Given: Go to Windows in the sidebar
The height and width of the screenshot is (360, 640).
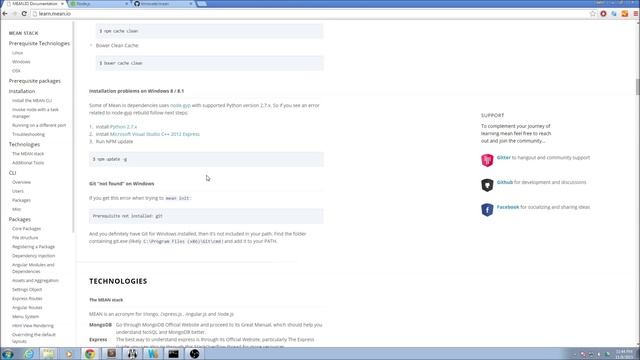Looking at the screenshot, I should pyautogui.click(x=21, y=62).
